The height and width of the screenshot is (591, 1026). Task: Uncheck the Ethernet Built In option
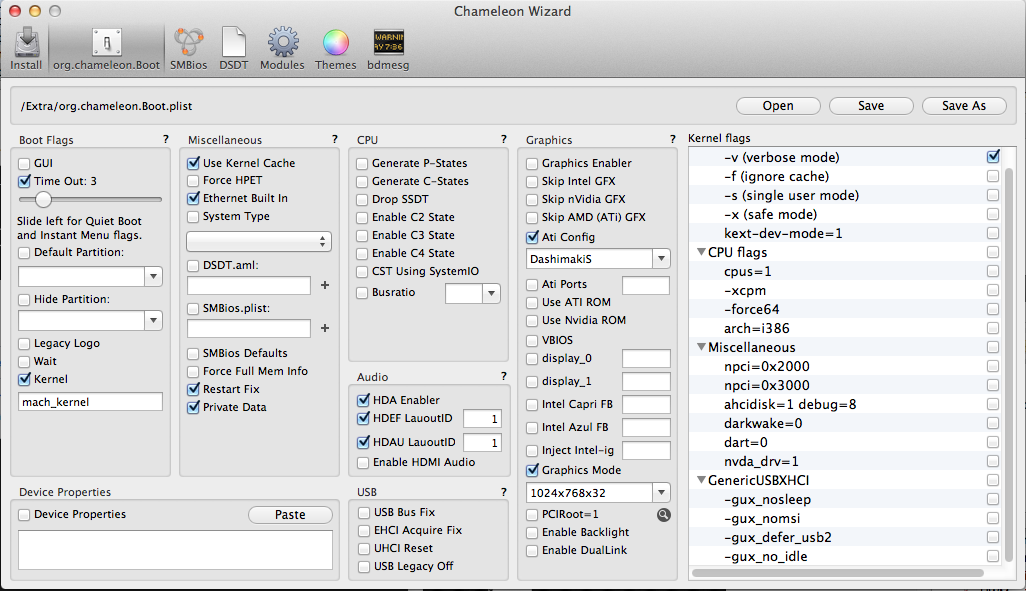point(193,198)
